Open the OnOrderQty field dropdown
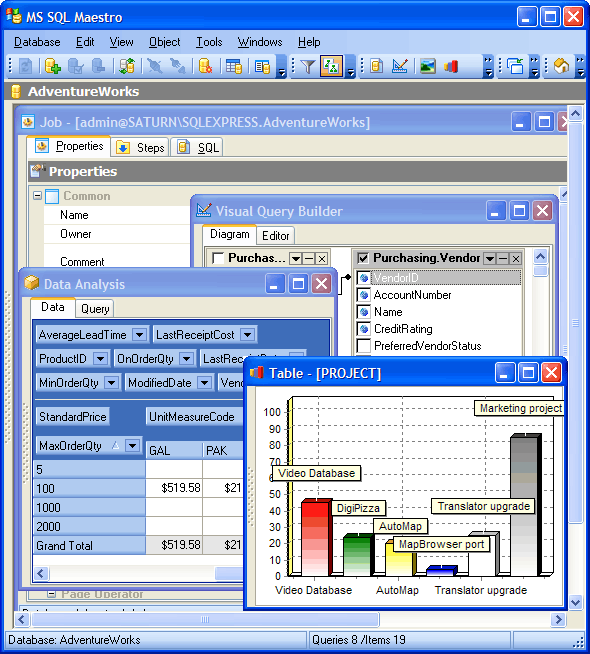 pos(187,359)
